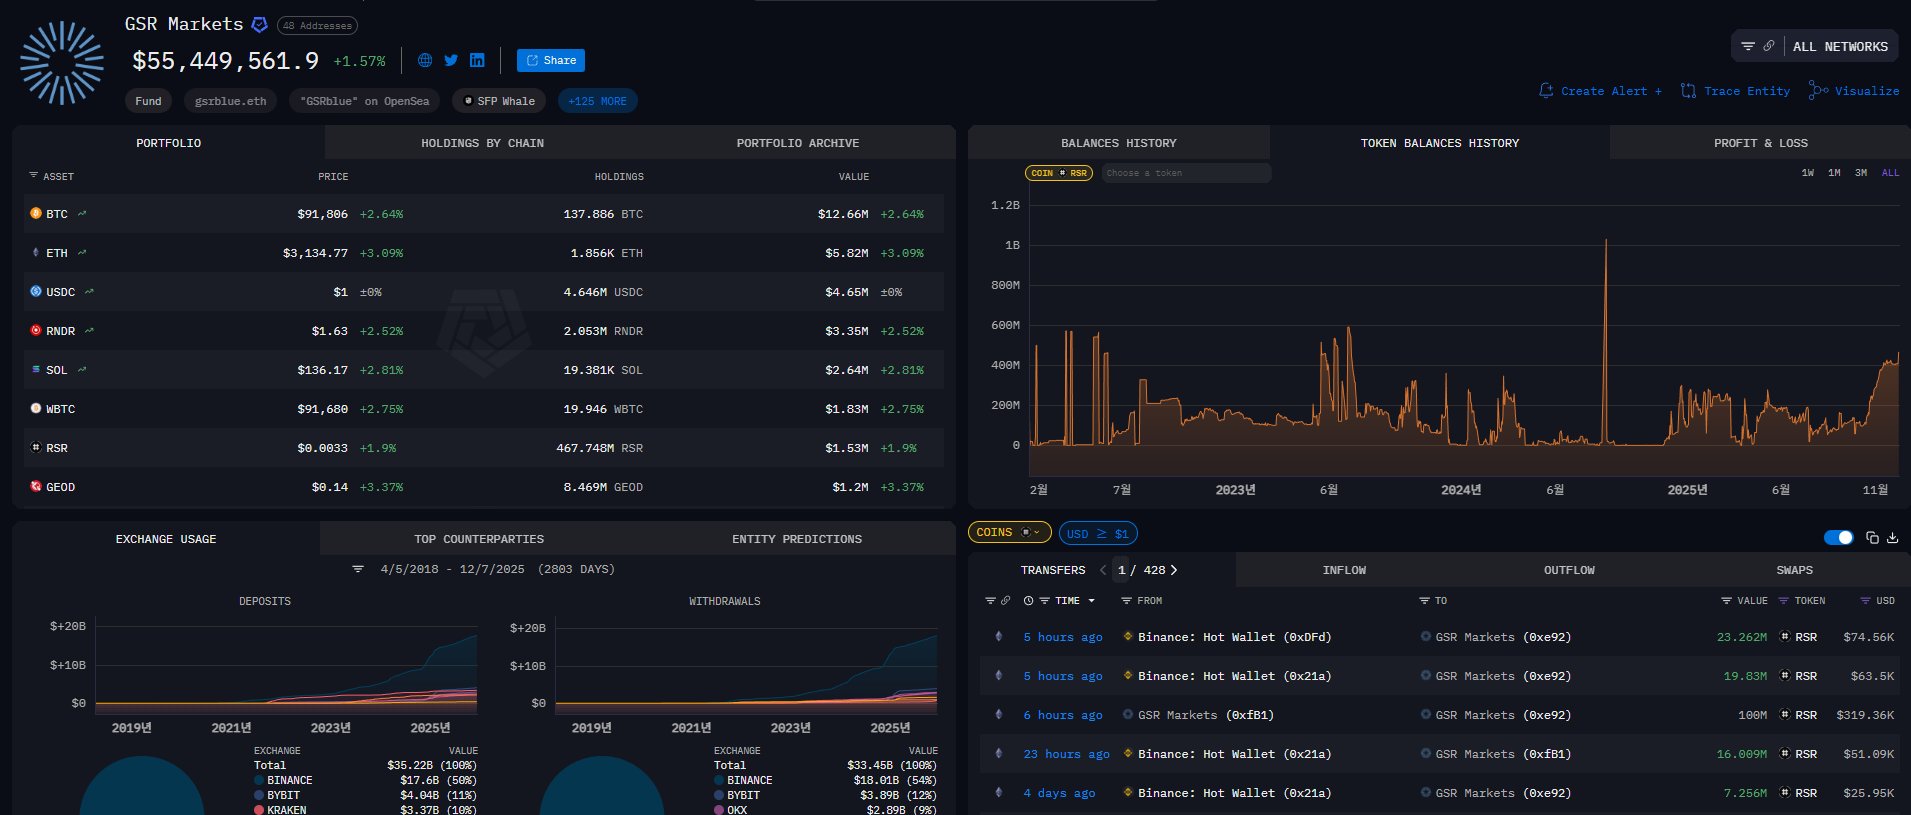The width and height of the screenshot is (1911, 815).
Task: Toggle the blue switch above transfers table
Action: [1838, 538]
